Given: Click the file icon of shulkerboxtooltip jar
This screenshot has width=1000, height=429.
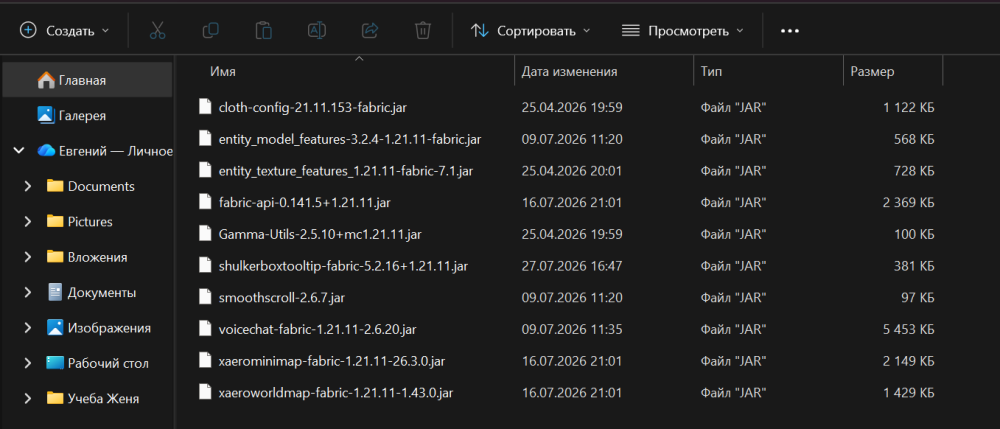Looking at the screenshot, I should pyautogui.click(x=205, y=265).
